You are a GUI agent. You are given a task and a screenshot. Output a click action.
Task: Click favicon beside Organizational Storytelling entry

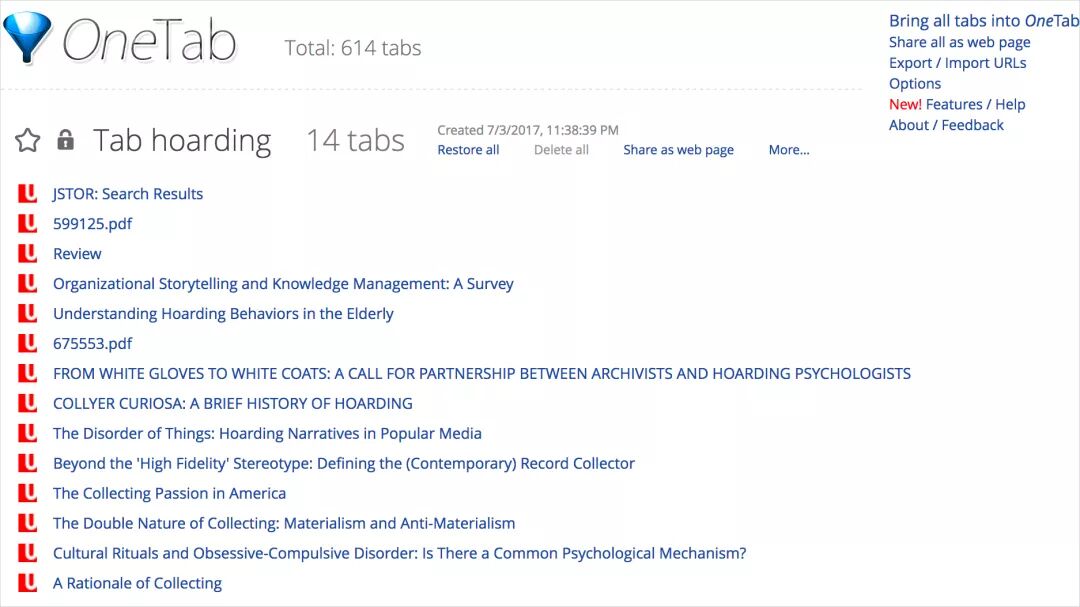click(28, 283)
